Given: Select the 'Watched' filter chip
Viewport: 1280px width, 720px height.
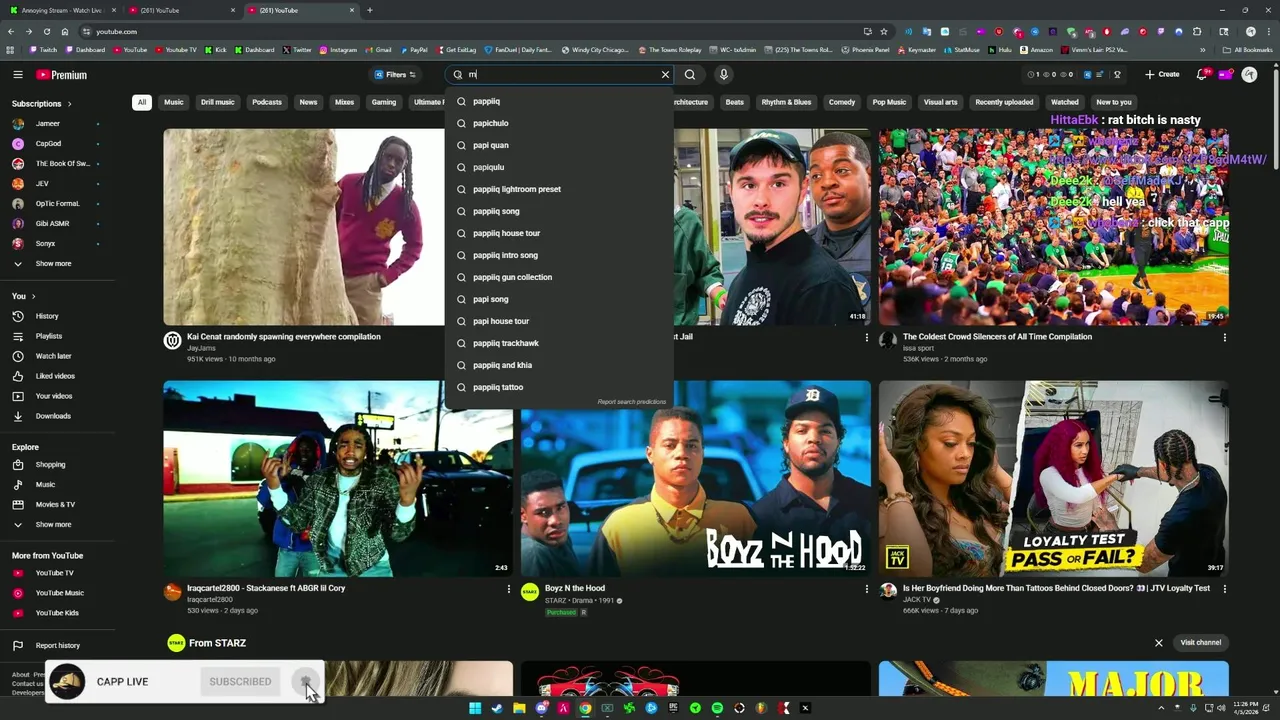Looking at the screenshot, I should click(x=1065, y=102).
